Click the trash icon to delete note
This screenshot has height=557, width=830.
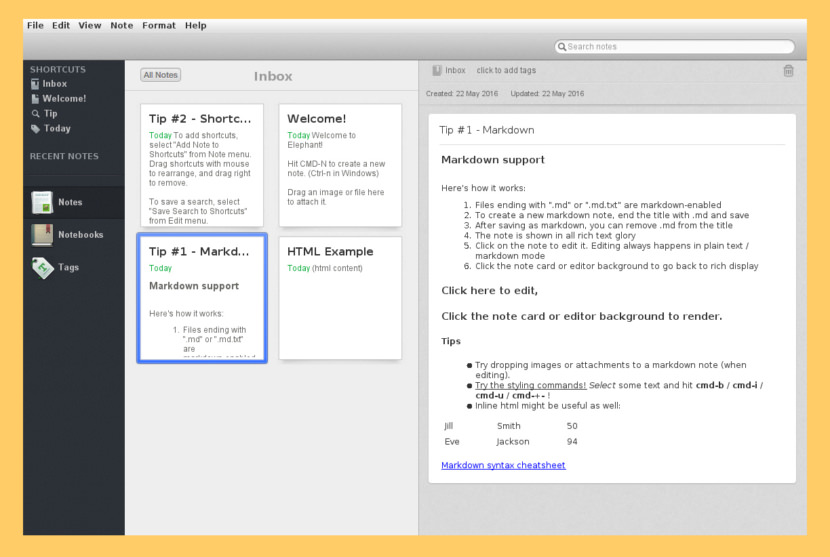788,71
